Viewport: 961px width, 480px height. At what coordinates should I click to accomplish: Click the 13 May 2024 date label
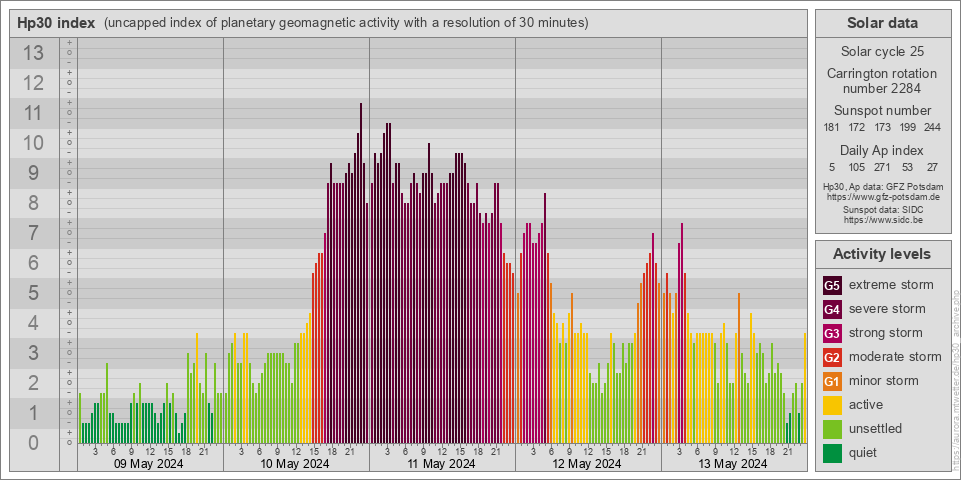(733, 464)
